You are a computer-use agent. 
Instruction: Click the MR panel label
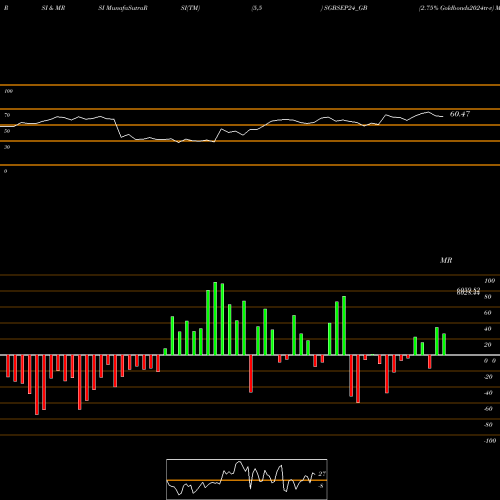[446, 260]
